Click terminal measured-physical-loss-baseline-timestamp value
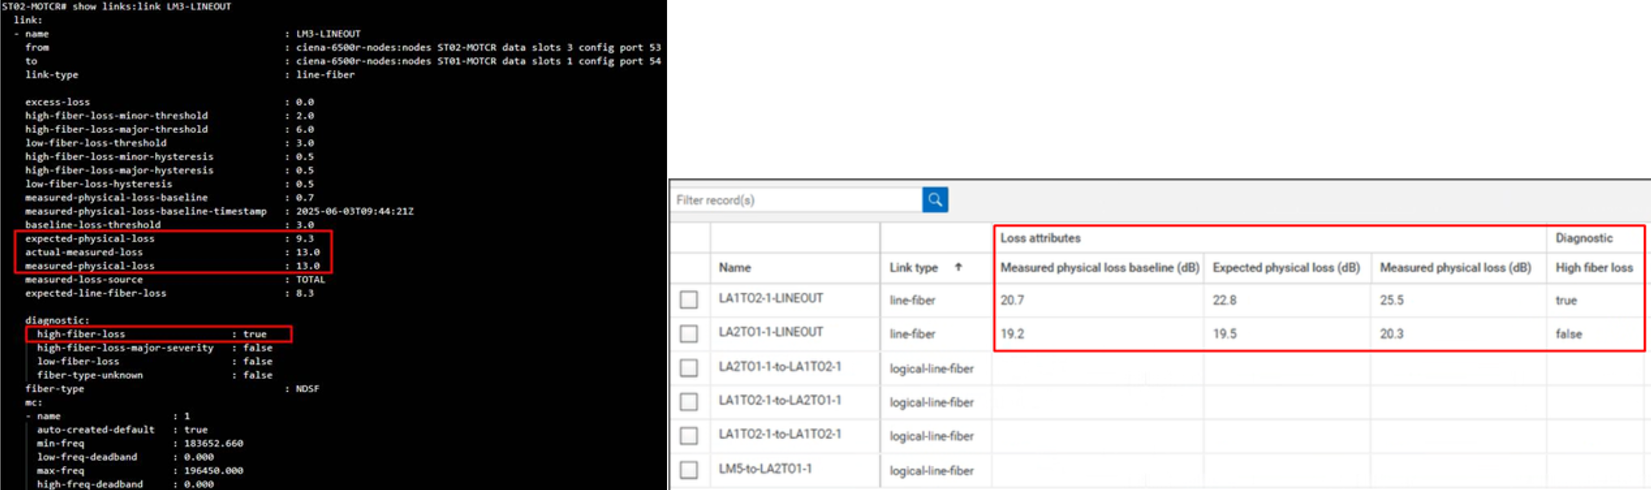This screenshot has width=1651, height=490. point(354,211)
